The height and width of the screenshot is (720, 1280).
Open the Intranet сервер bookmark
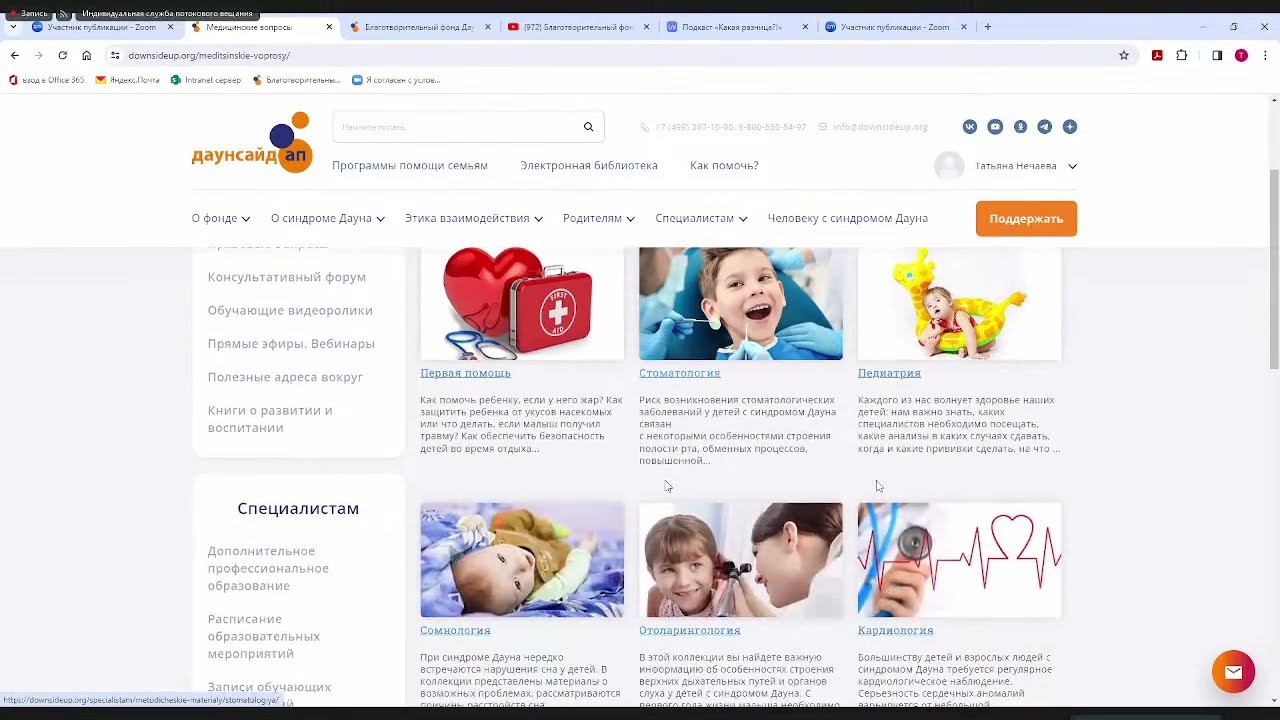tap(206, 80)
